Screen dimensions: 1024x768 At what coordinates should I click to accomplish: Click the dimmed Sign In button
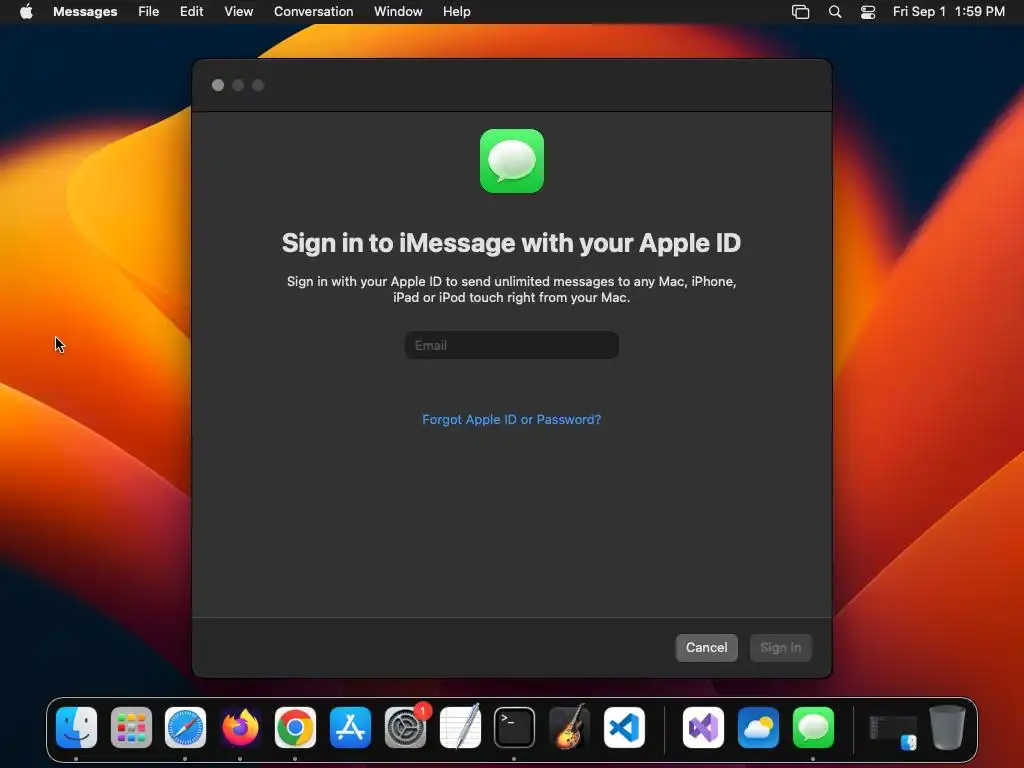click(780, 648)
